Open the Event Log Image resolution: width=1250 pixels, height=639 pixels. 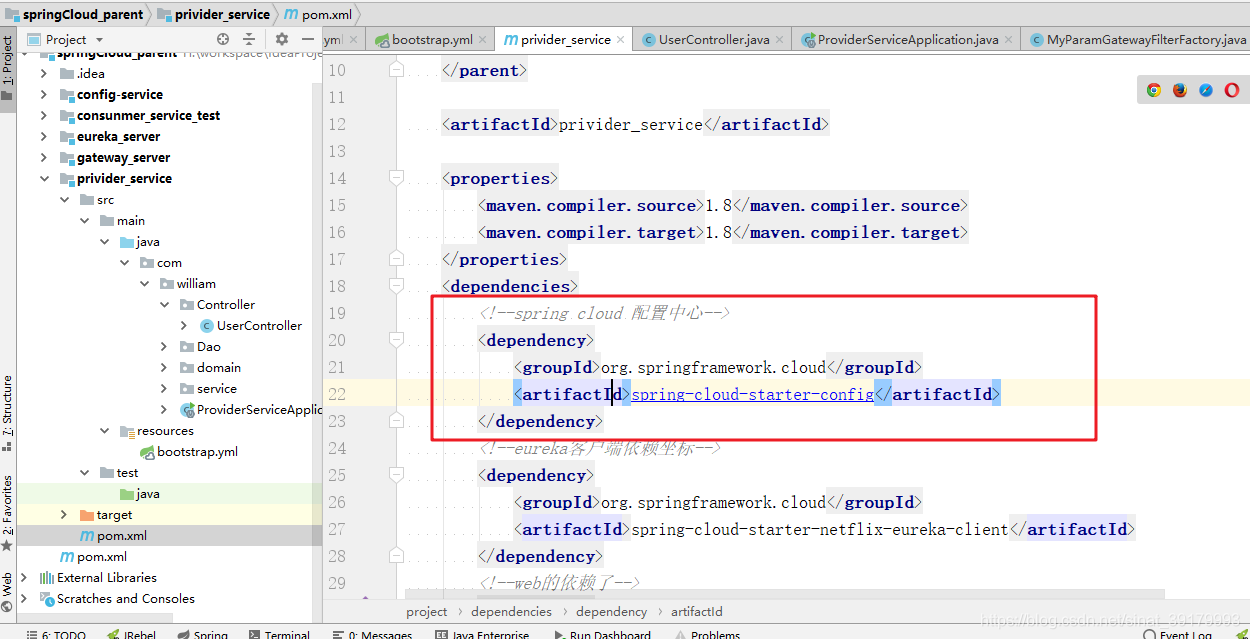[x=1178, y=634]
